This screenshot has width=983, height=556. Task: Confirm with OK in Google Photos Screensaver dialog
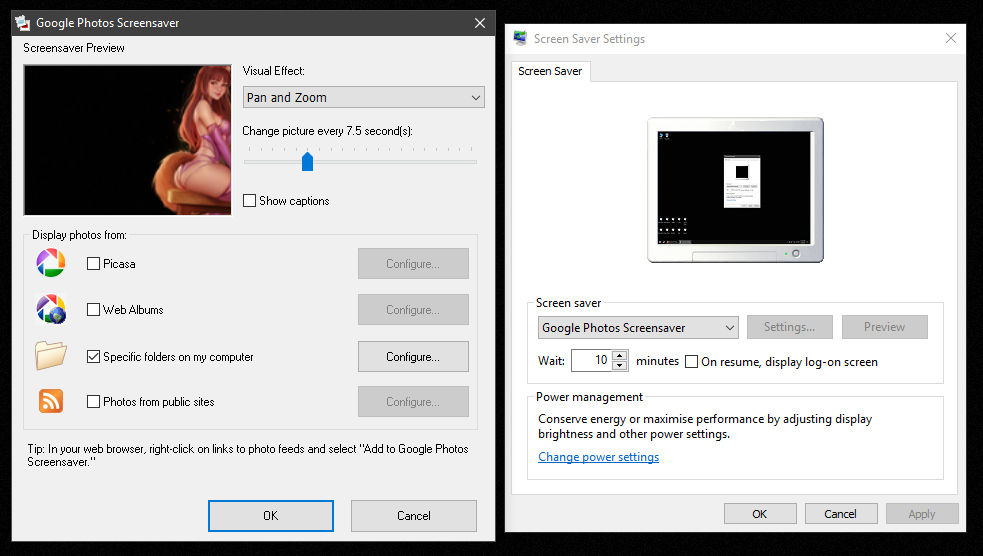coord(271,516)
